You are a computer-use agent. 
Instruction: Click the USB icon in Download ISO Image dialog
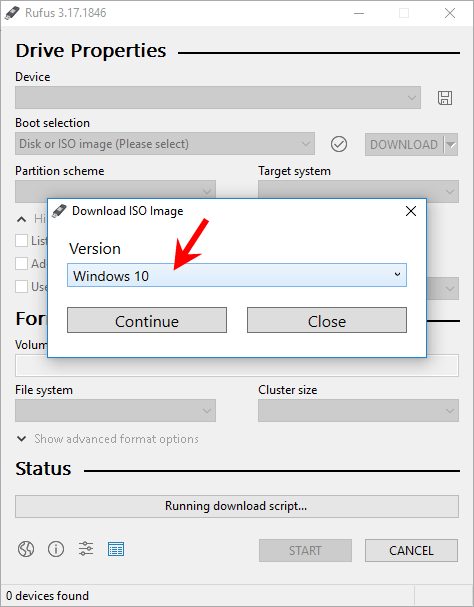(x=59, y=211)
